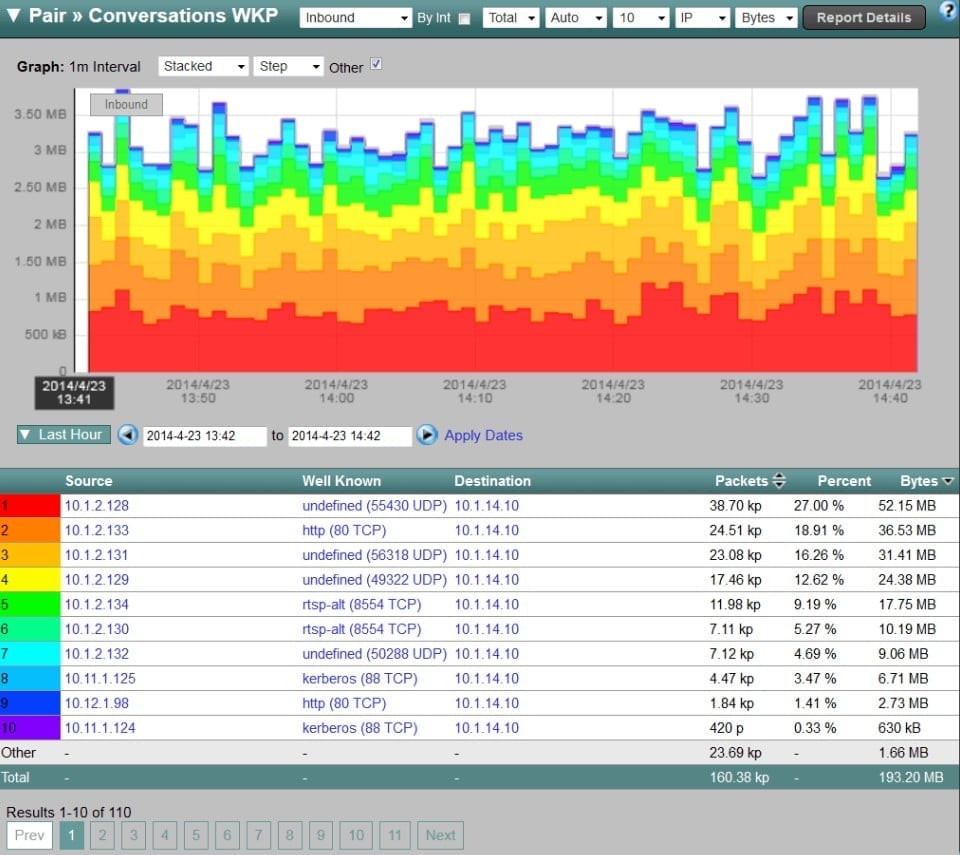960x855 pixels.
Task: Open source IP 10.1.2.131
Action: tap(97, 556)
